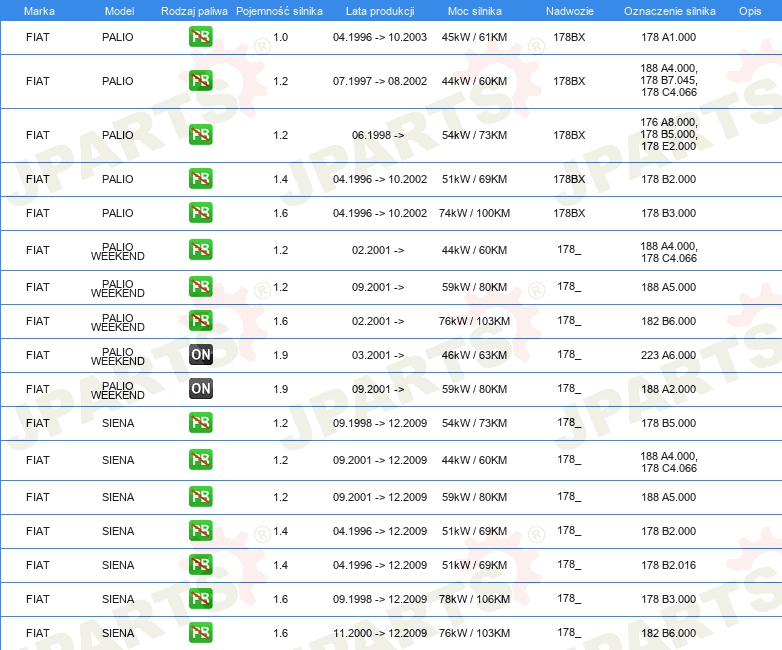Click petrol icon in Palio 1.4 row
Viewport: 782px width, 650px height.
point(200,179)
